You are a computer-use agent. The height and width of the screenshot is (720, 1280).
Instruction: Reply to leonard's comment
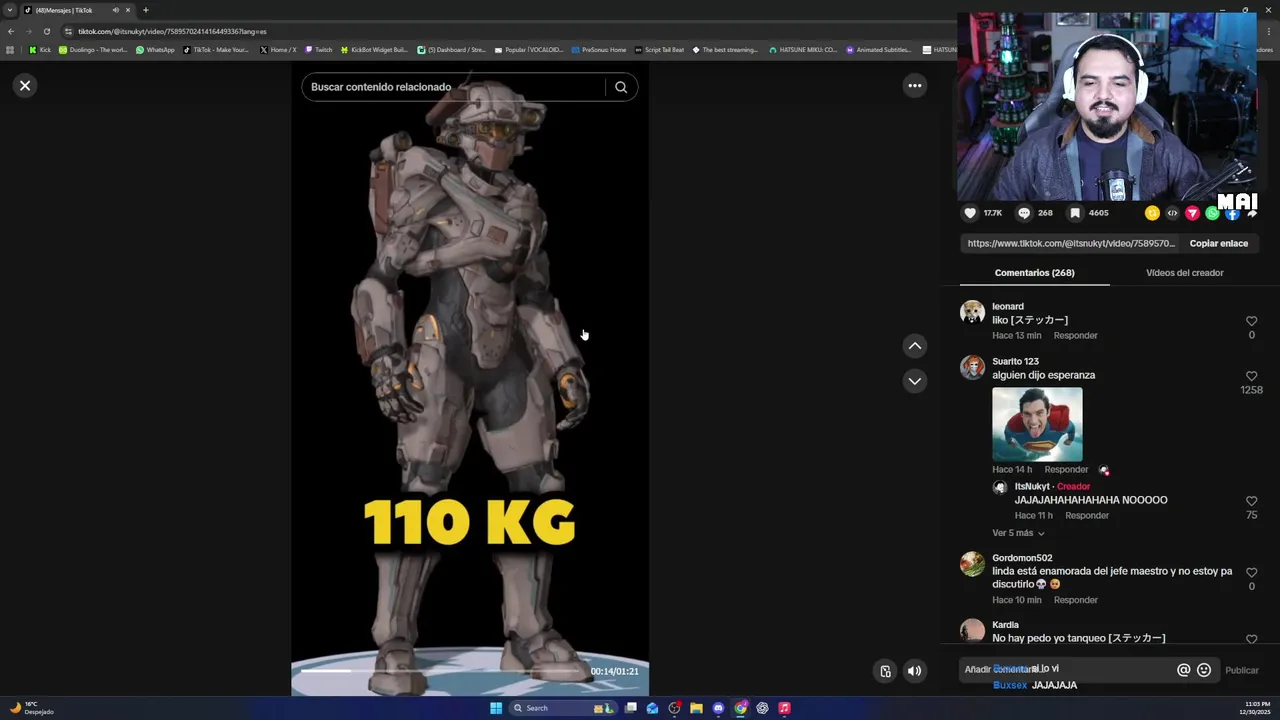tap(1075, 336)
